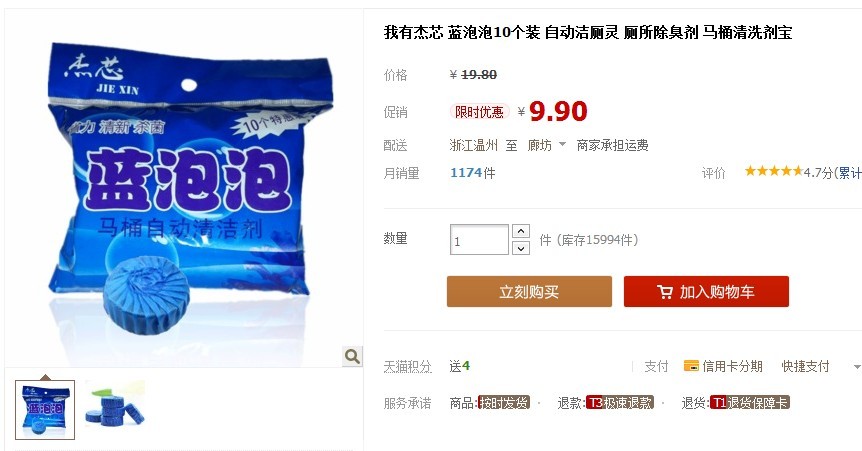Click the main product image of 蓝泡泡

(184, 187)
